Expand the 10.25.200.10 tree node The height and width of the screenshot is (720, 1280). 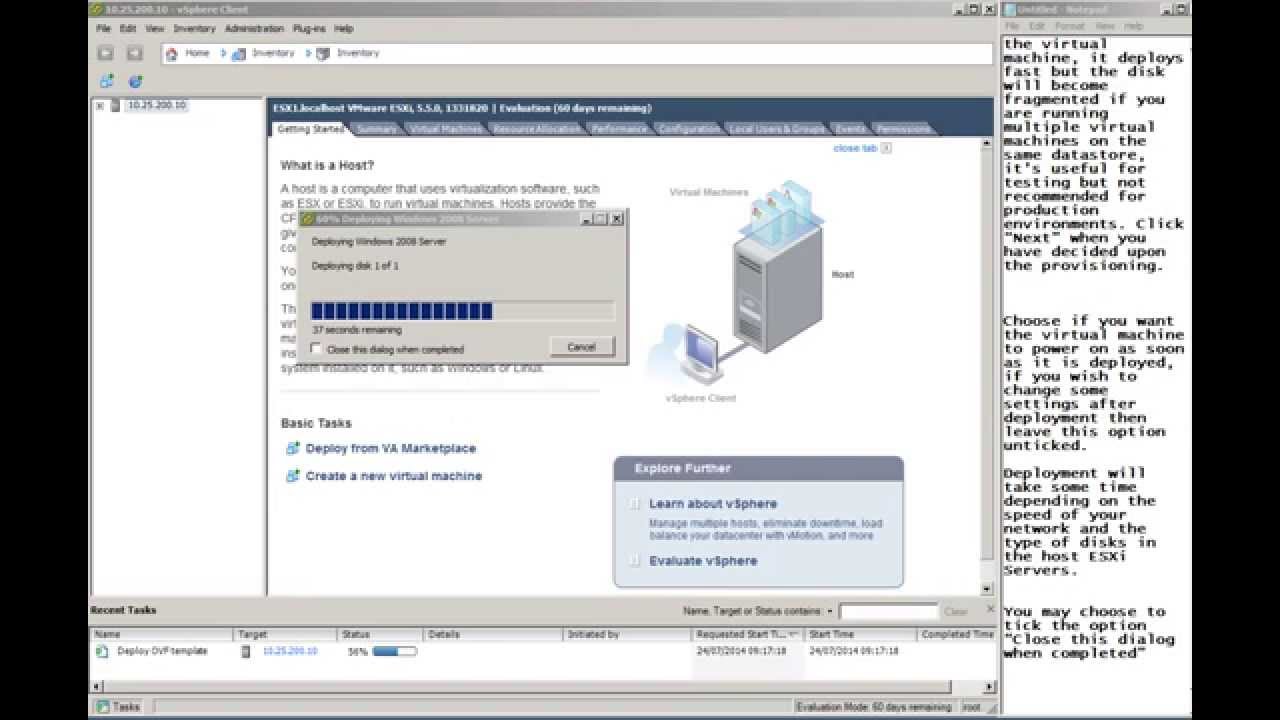point(99,105)
